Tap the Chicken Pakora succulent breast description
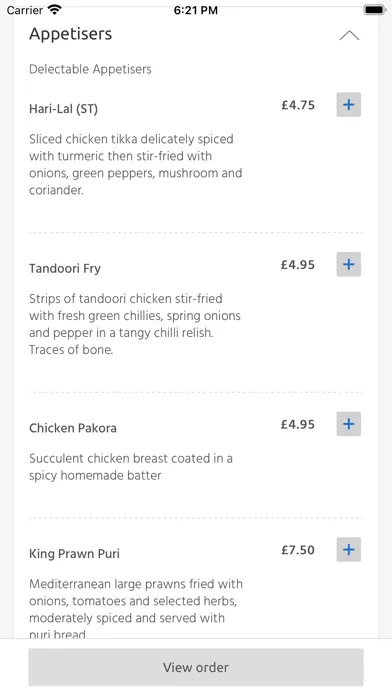Screen dimensions: 392x696 [x=131, y=467]
